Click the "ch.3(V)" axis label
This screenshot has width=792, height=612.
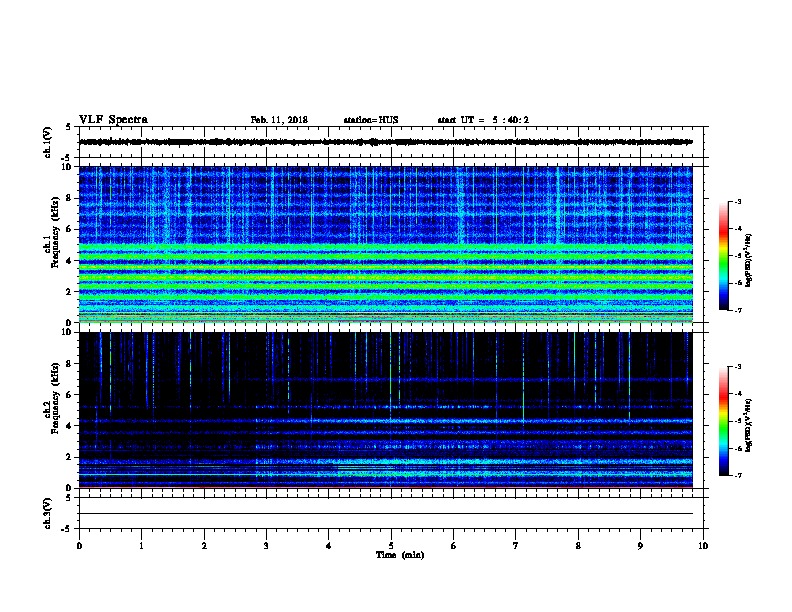pos(47,513)
